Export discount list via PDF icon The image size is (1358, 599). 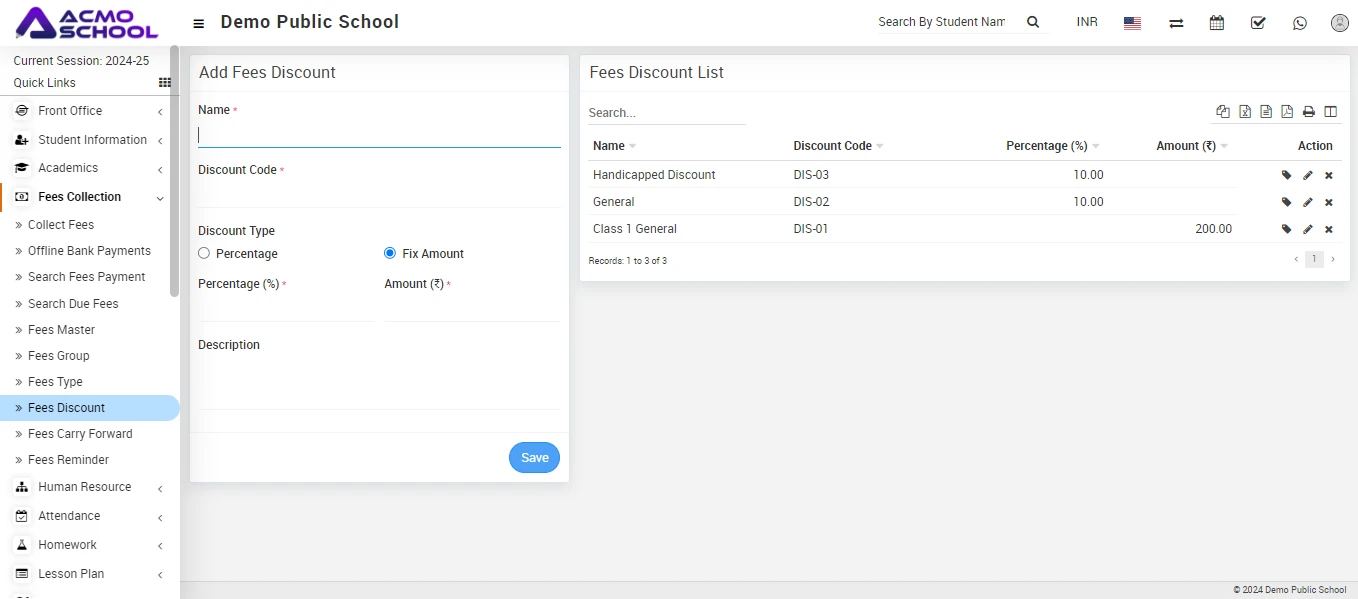(1287, 112)
